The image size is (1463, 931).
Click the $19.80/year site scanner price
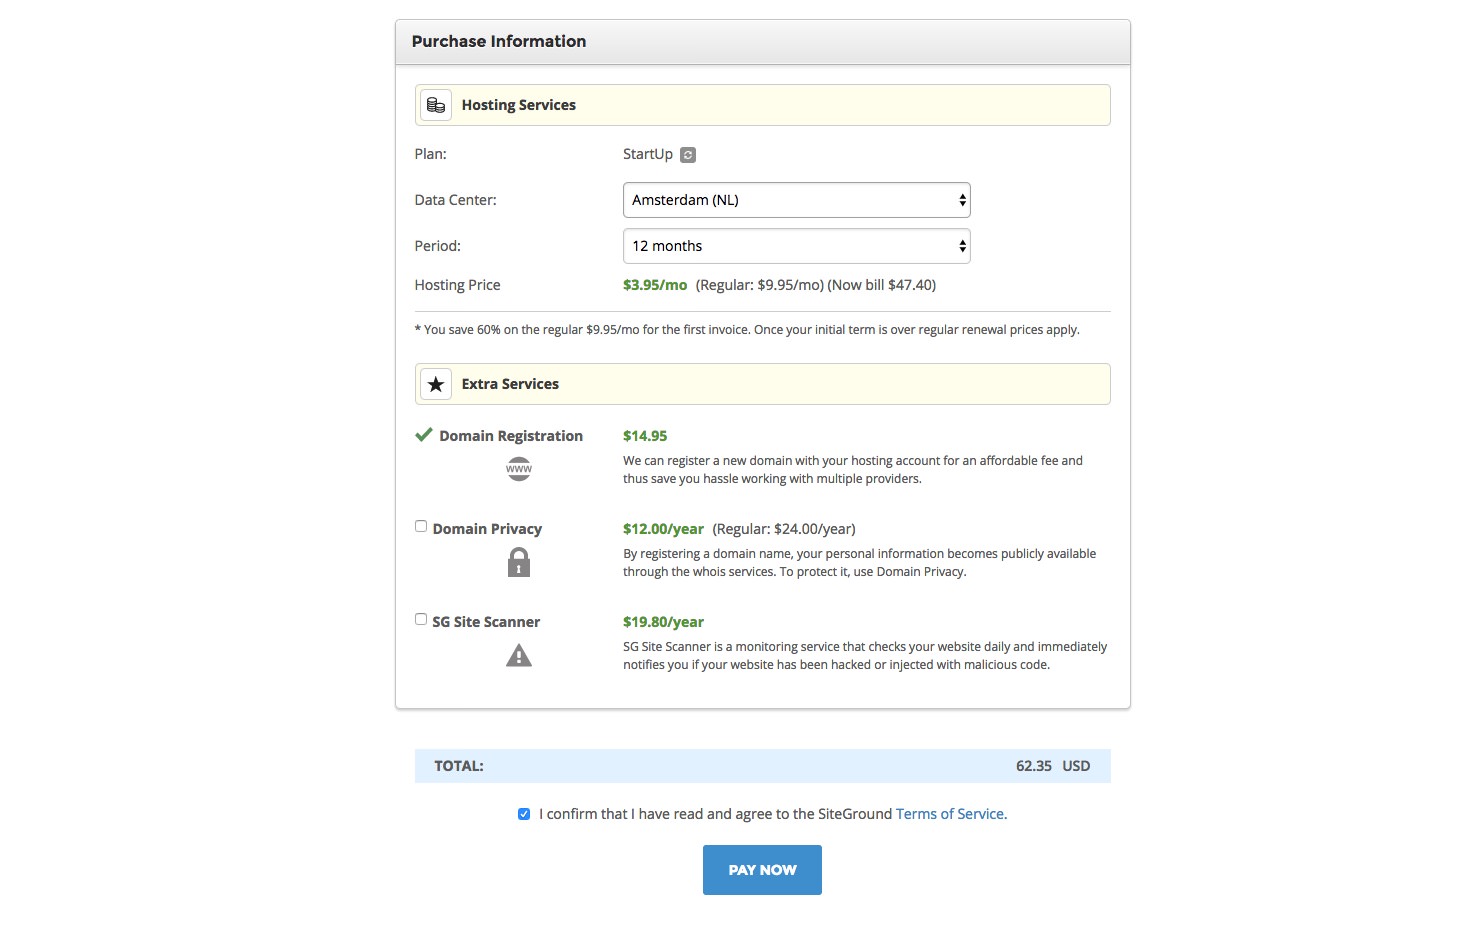[x=663, y=622]
